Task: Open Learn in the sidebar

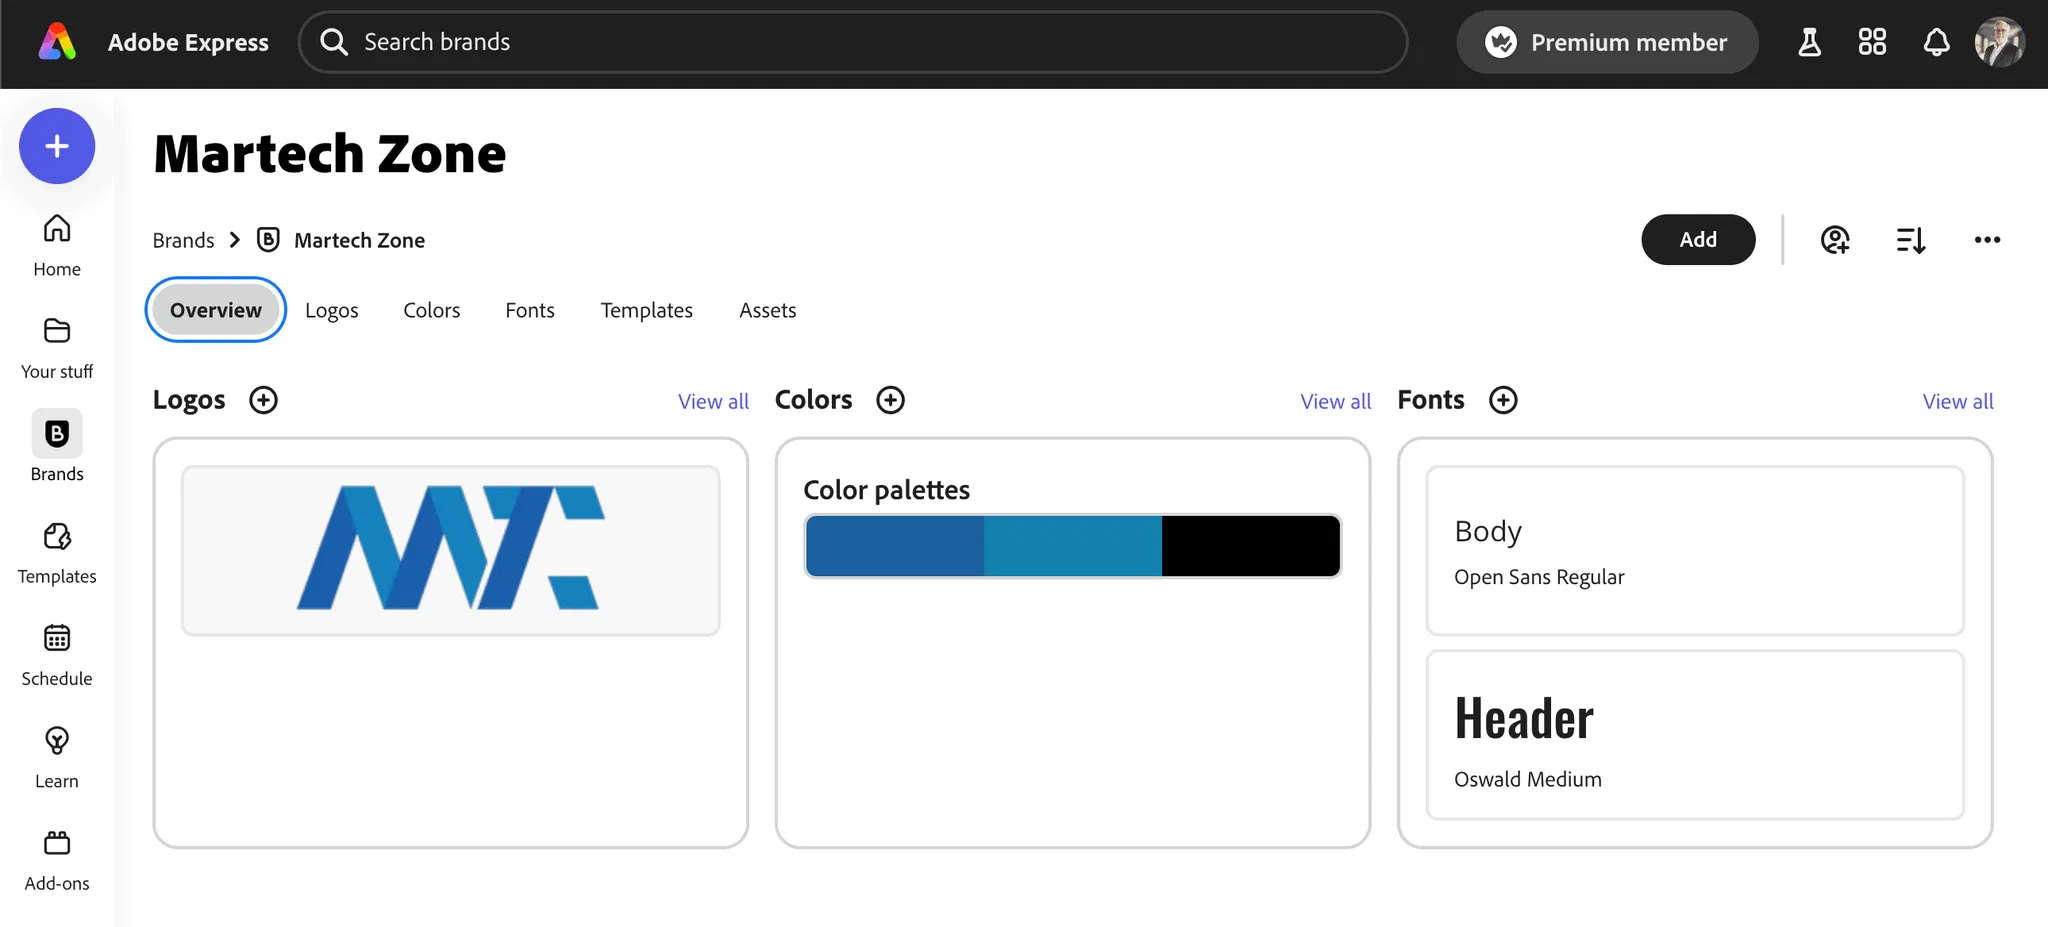Action: pyautogui.click(x=57, y=758)
